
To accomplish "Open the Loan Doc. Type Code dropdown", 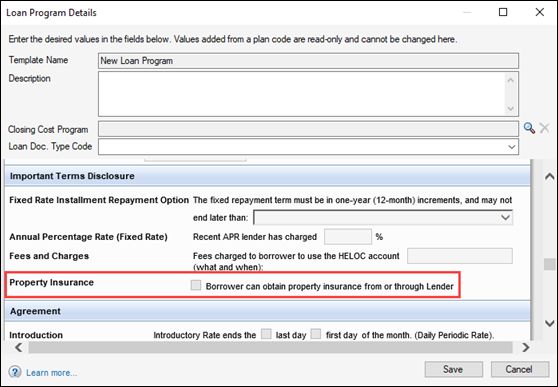I will (x=512, y=147).
